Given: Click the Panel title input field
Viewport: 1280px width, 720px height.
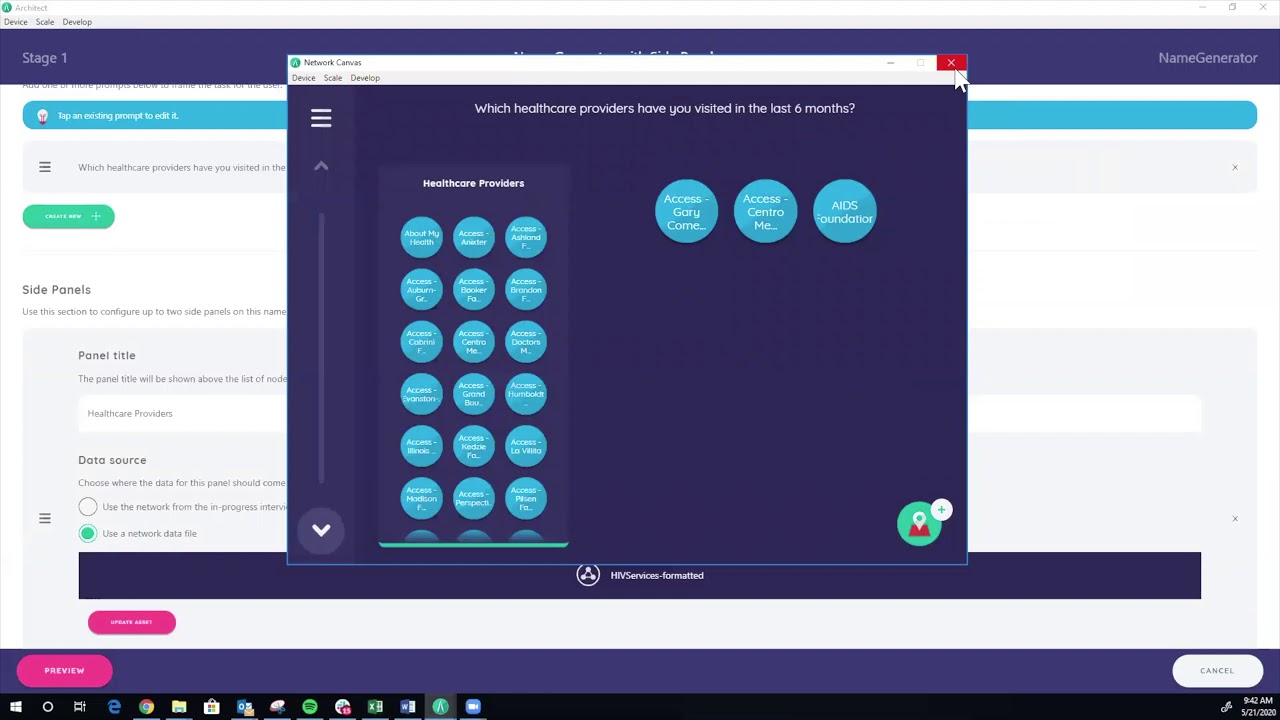Looking at the screenshot, I should 640,413.
